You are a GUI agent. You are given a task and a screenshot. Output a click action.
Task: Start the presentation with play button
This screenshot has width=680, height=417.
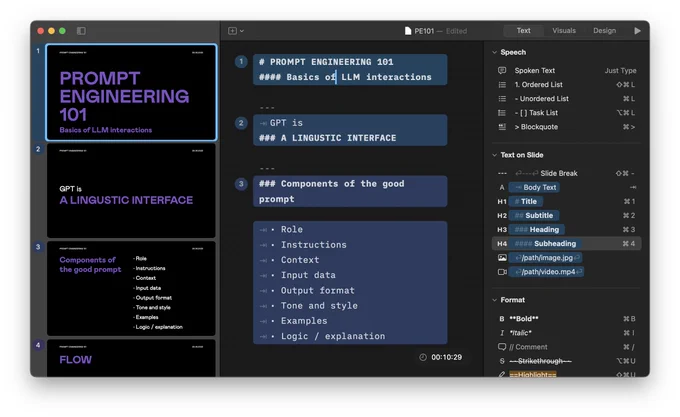point(637,31)
